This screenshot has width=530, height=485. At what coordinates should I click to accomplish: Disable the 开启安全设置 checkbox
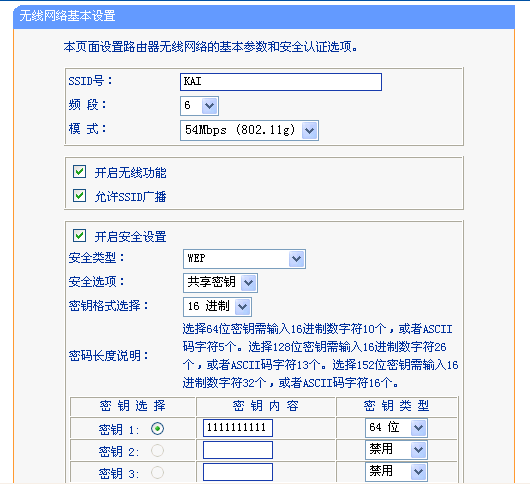coord(79,236)
